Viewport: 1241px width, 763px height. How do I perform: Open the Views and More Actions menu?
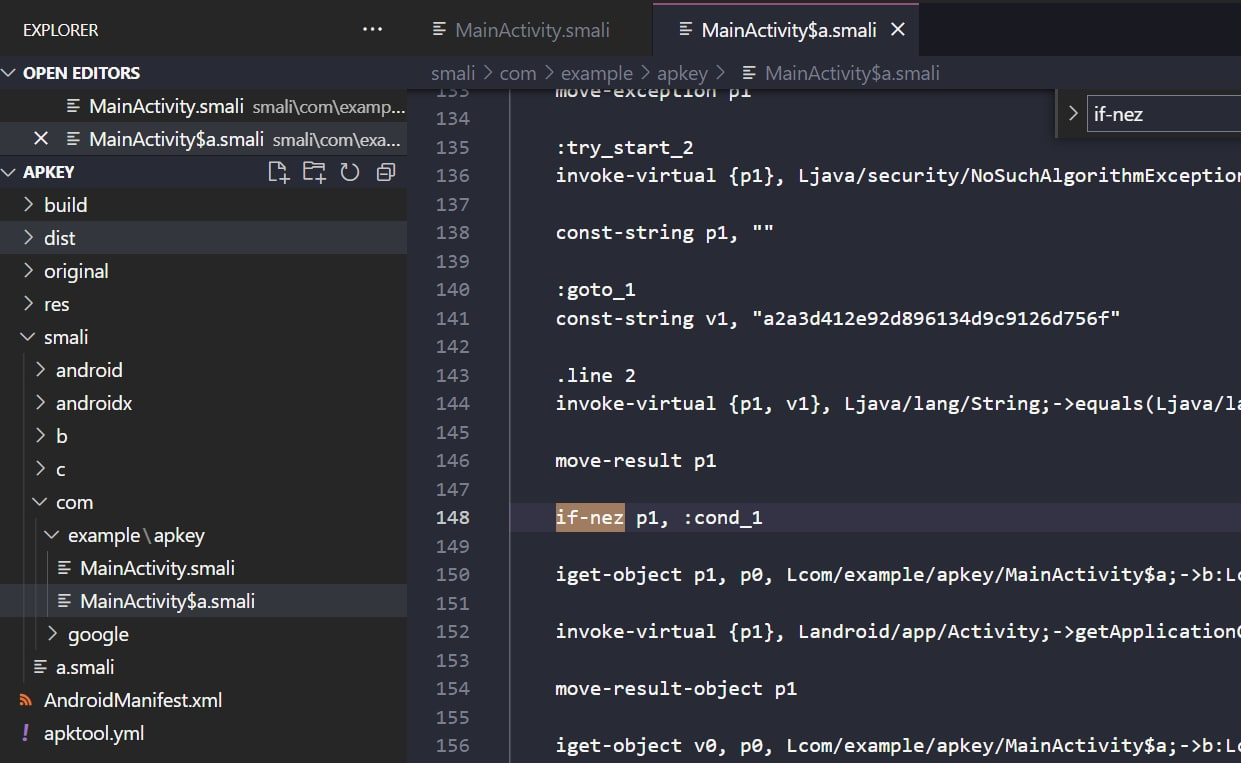coord(372,29)
